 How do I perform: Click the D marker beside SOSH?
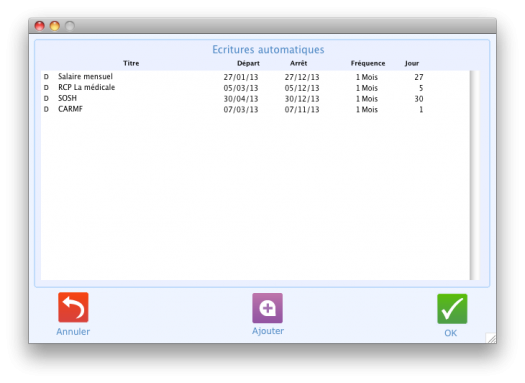click(x=46, y=98)
